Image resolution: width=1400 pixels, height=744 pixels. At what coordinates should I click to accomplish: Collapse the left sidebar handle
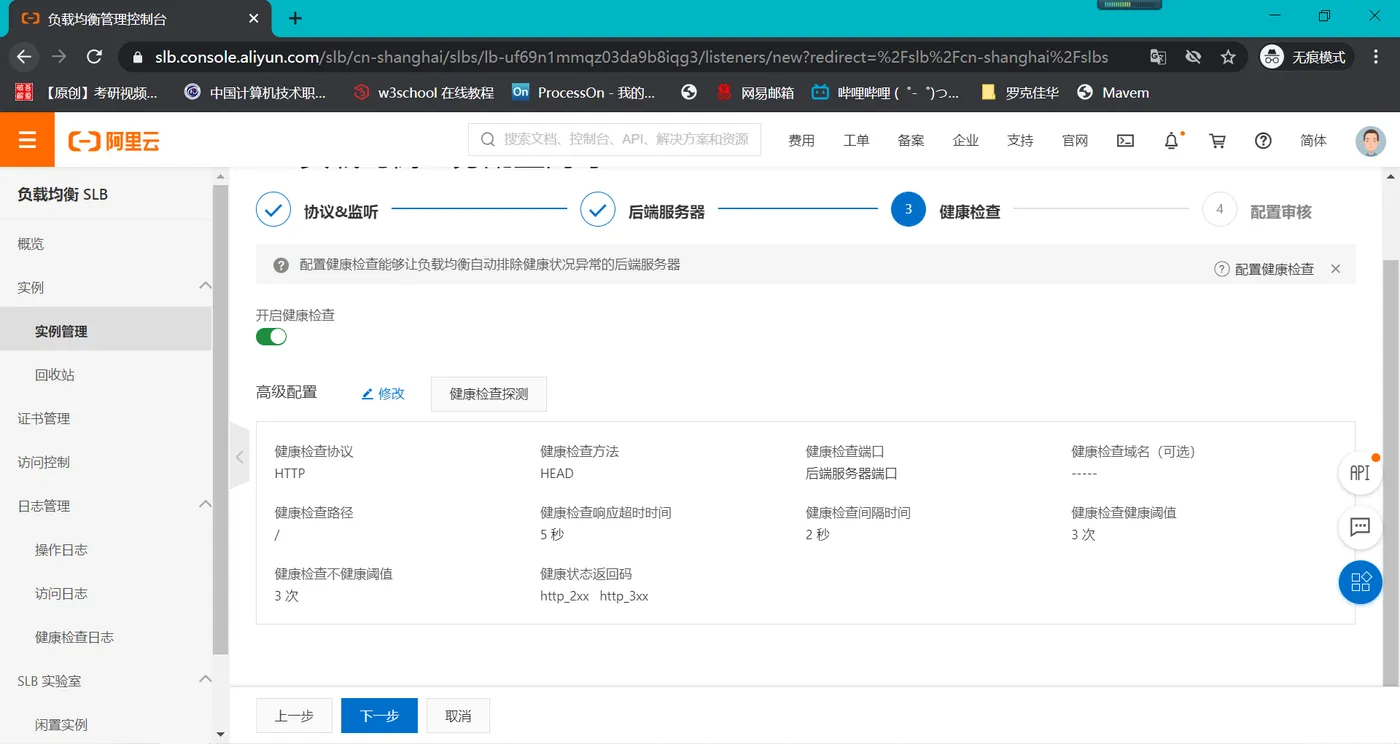239,457
